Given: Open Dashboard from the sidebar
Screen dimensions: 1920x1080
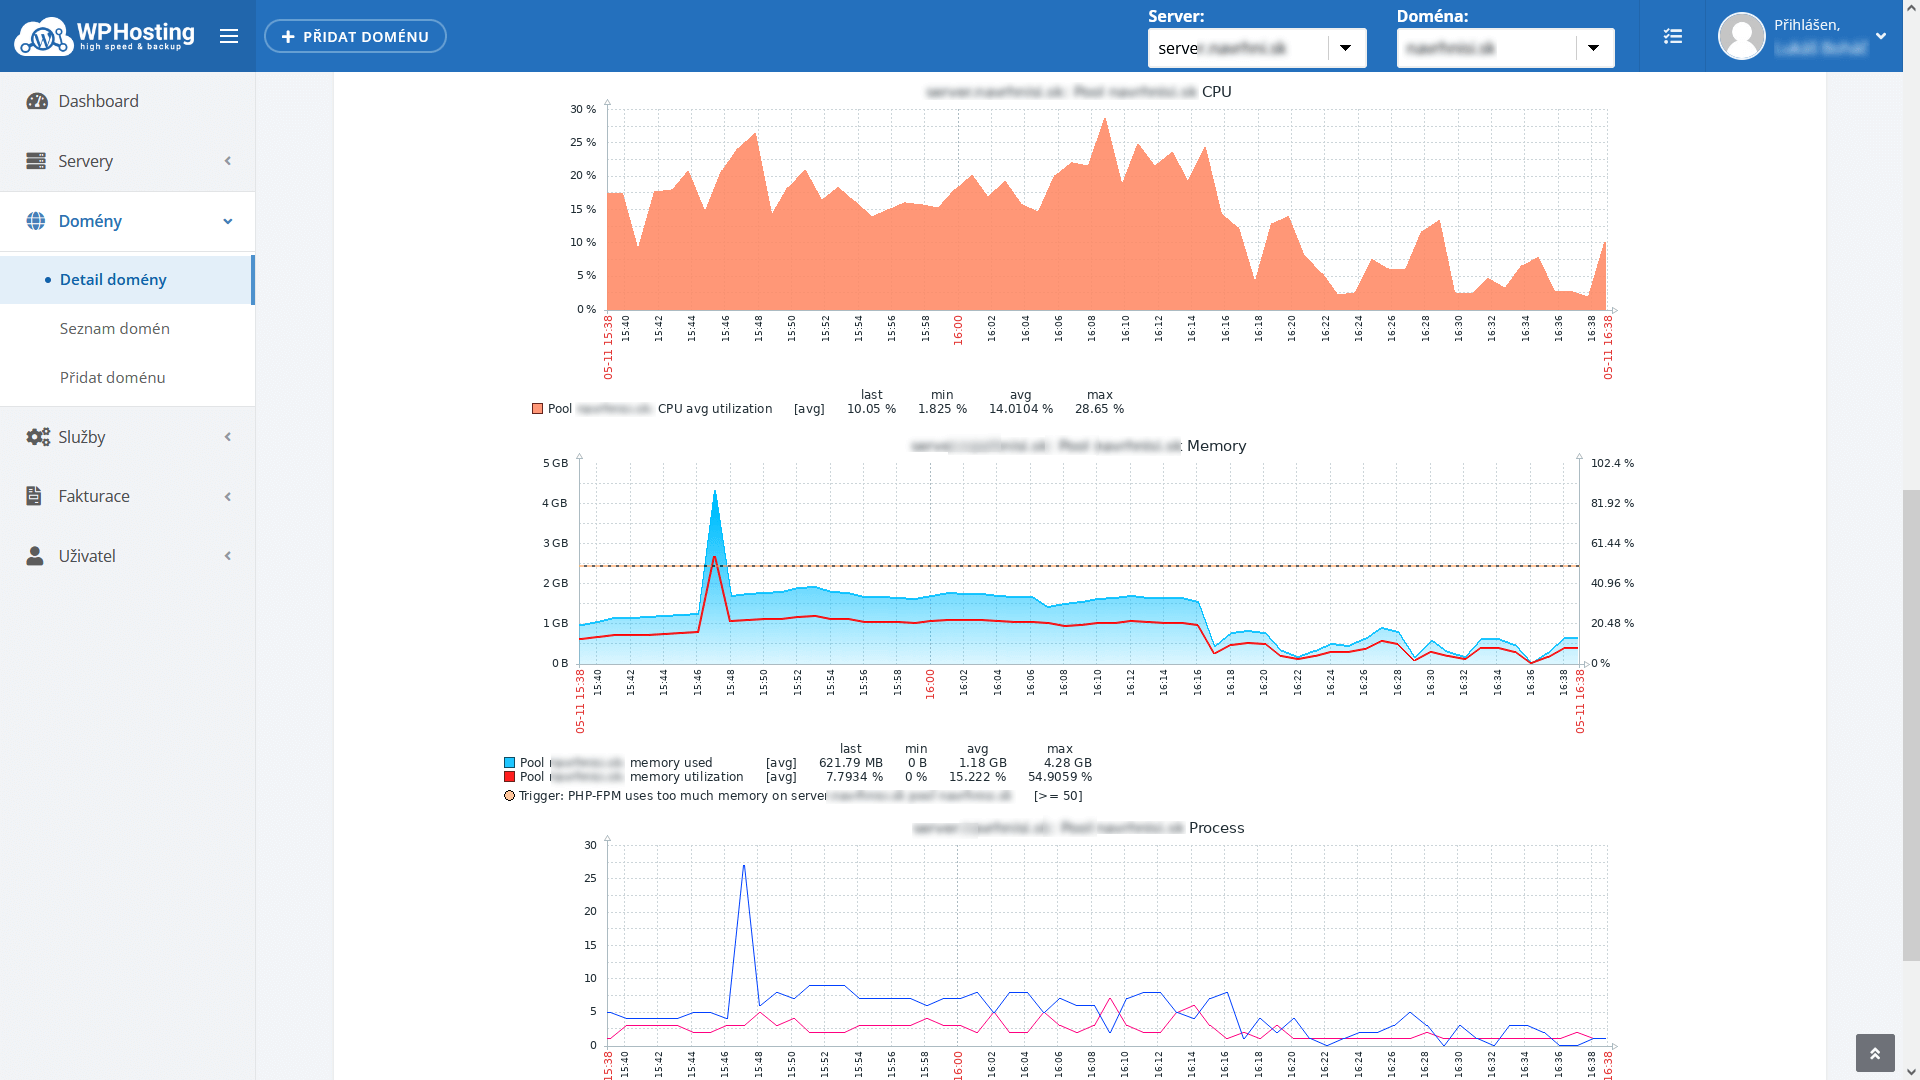Looking at the screenshot, I should [x=98, y=101].
